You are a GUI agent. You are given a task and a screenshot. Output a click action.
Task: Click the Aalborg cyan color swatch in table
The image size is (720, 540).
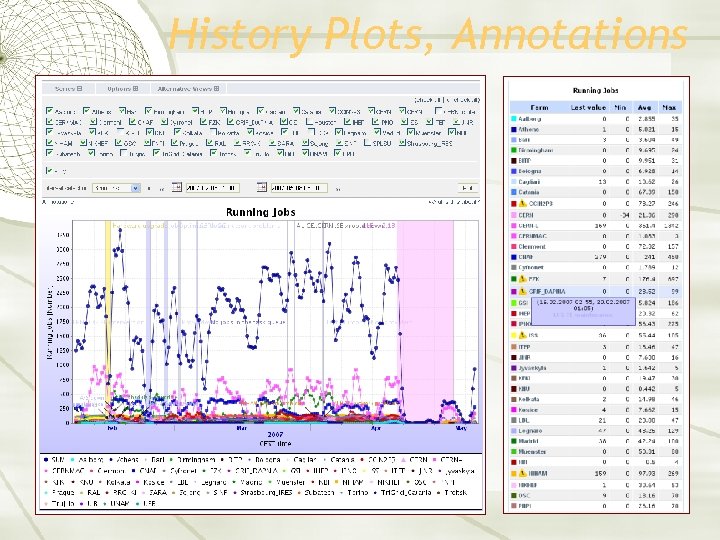tap(514, 118)
